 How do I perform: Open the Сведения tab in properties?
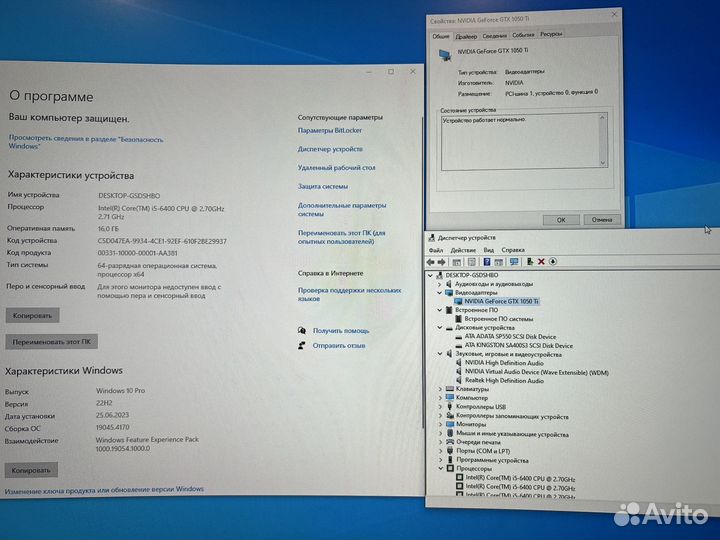495,35
